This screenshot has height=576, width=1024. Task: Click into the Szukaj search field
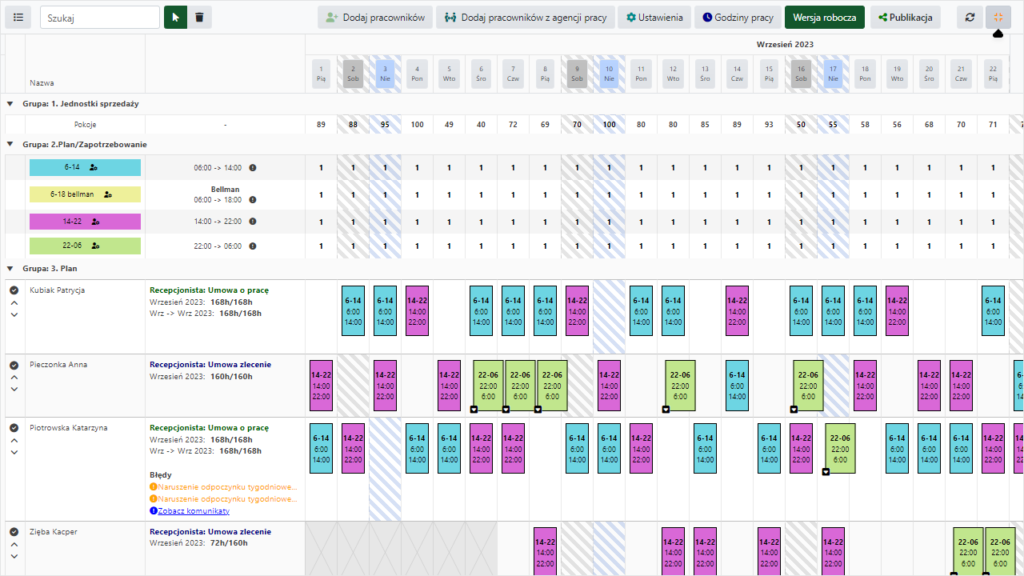click(x=99, y=17)
